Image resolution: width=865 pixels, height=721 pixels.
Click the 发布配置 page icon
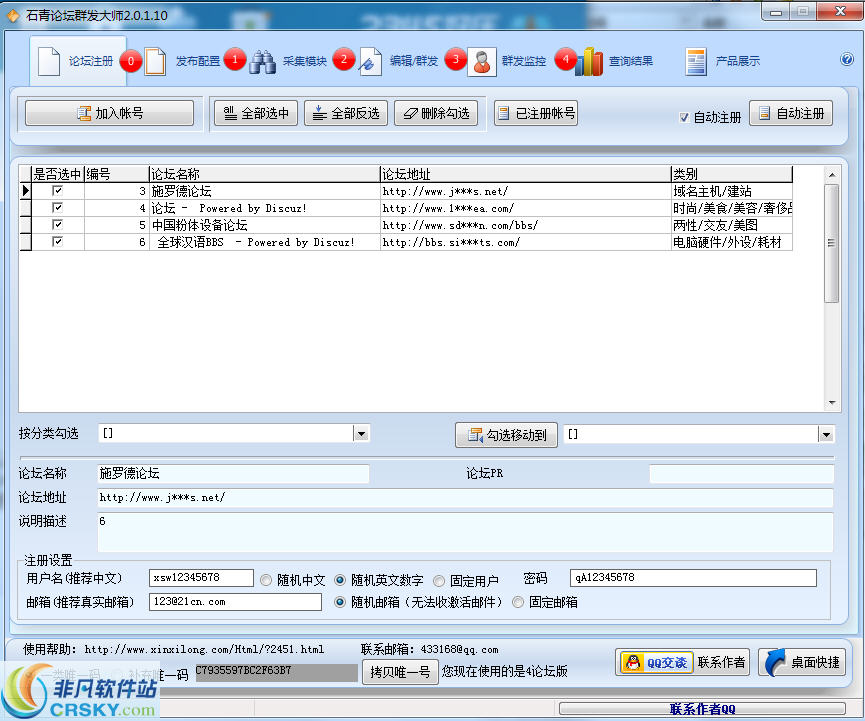(x=156, y=60)
